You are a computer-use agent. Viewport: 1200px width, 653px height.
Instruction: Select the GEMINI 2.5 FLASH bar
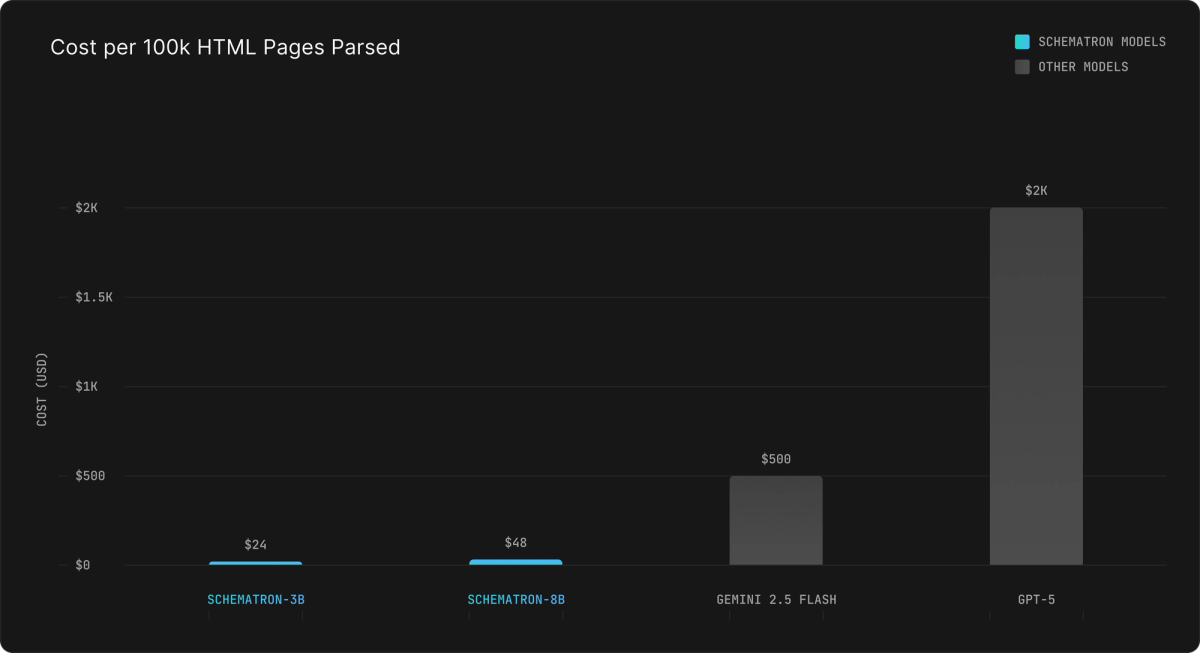point(777,520)
